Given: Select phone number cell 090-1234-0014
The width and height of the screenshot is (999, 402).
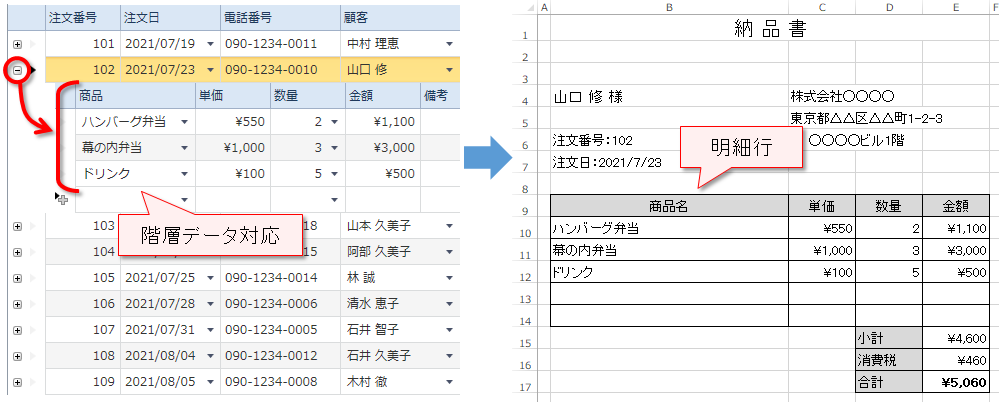Looking at the screenshot, I should [x=278, y=277].
